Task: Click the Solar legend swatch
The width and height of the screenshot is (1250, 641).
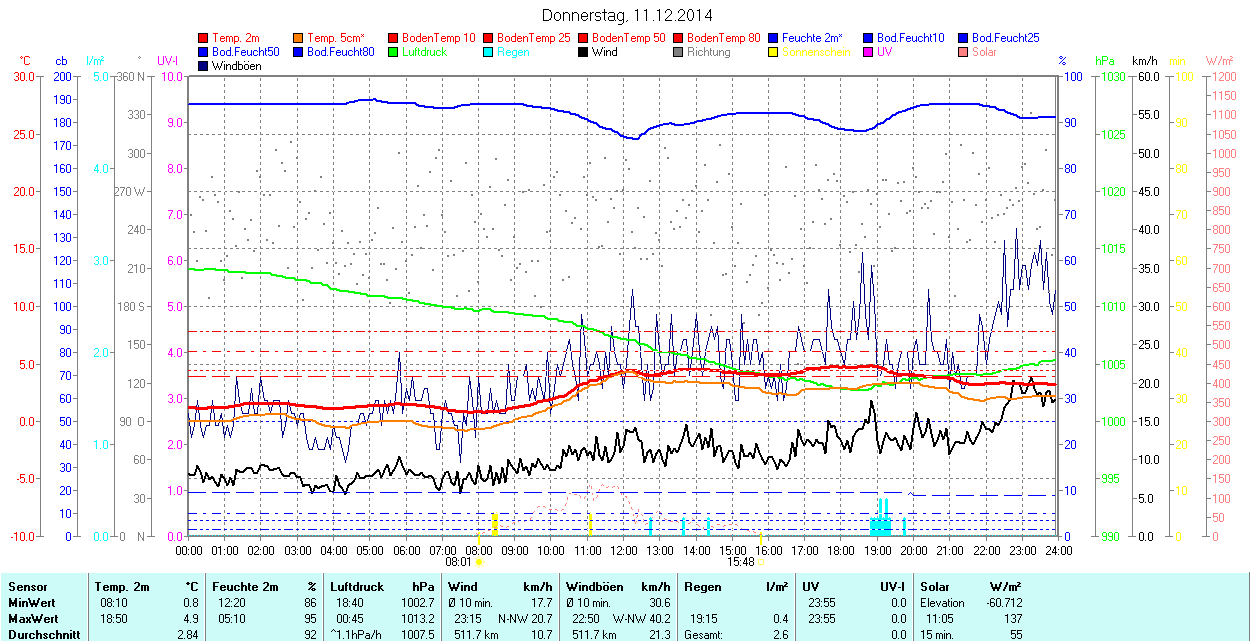Action: click(x=964, y=52)
